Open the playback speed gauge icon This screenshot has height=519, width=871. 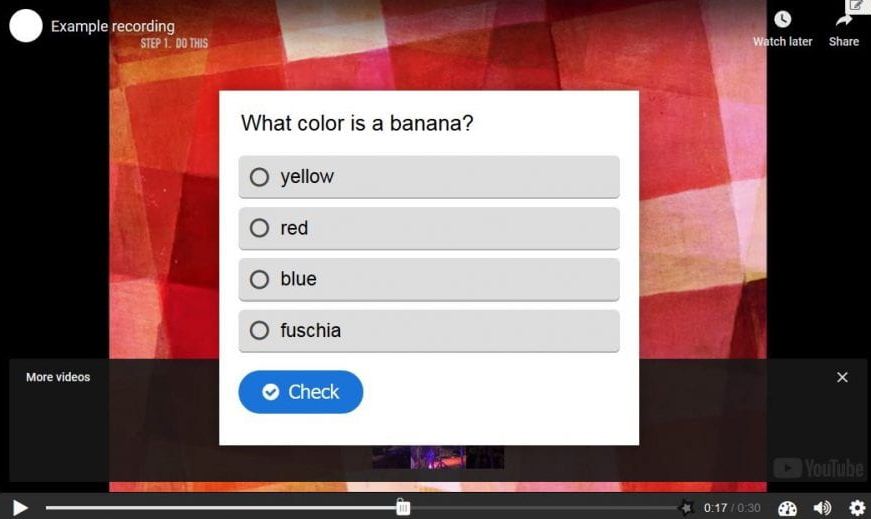[x=787, y=508]
